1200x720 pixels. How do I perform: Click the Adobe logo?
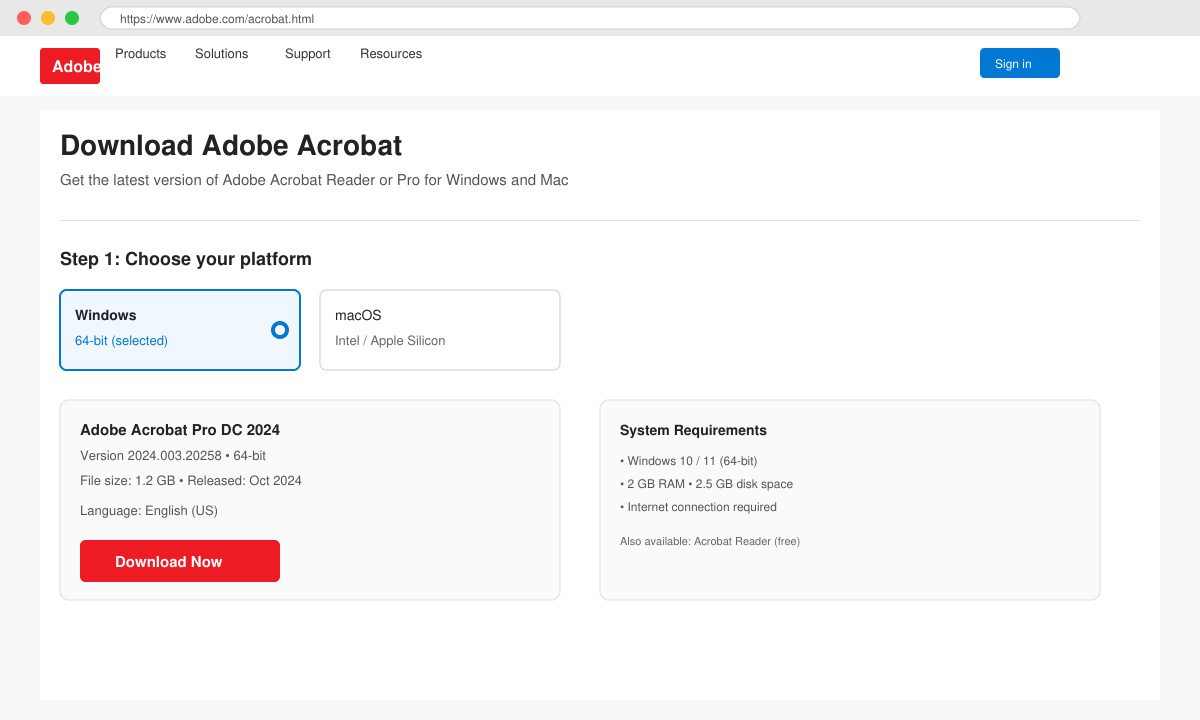pos(70,66)
